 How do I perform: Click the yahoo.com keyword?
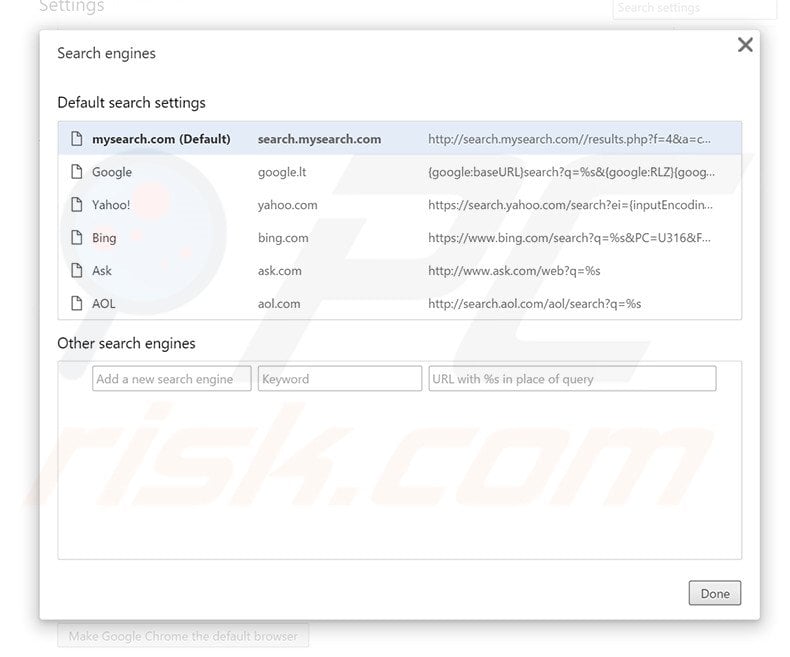[x=288, y=205]
